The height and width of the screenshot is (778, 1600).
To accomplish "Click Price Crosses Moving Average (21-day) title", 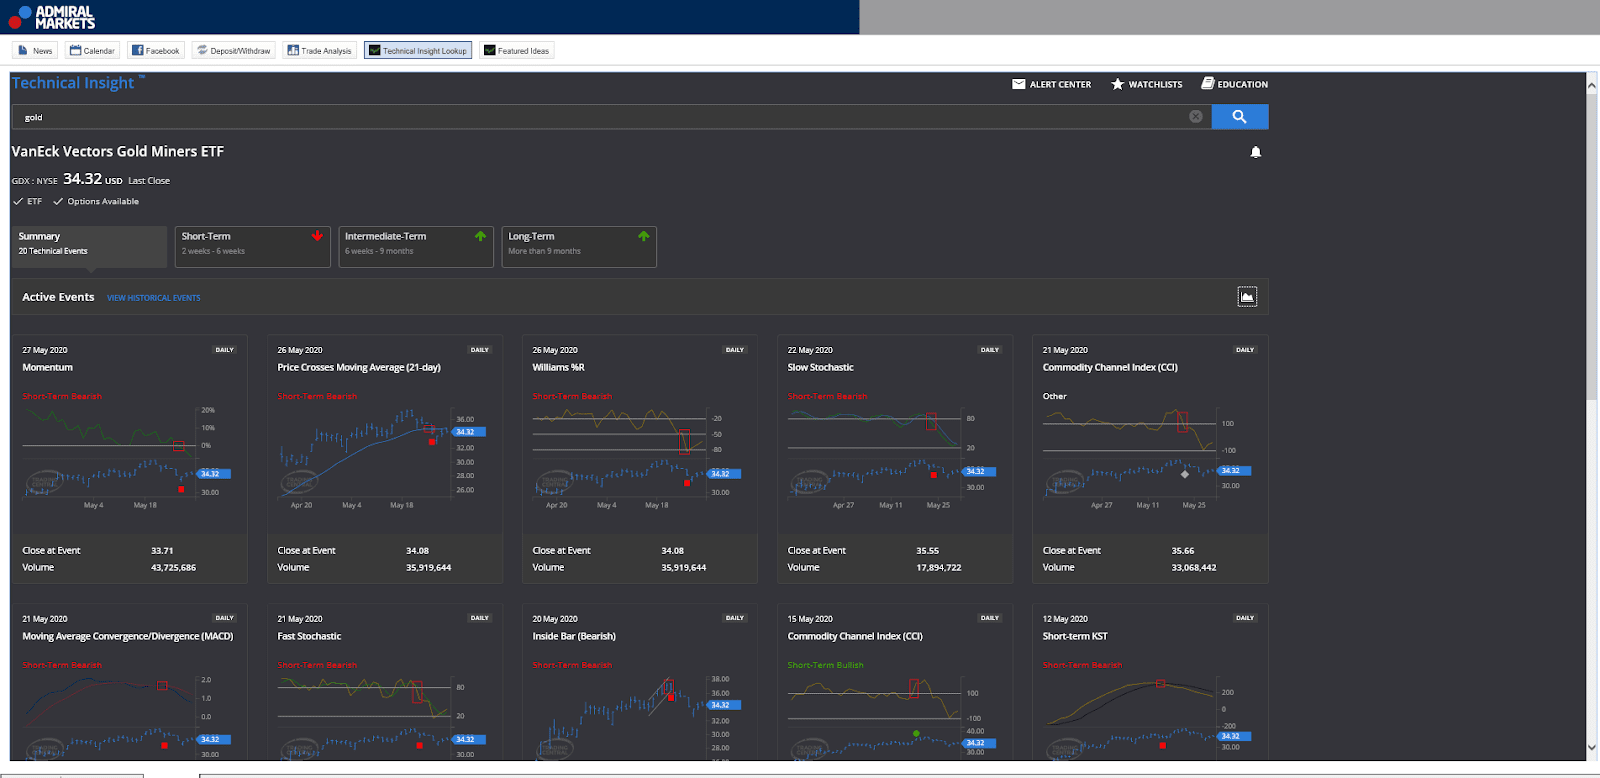I will (359, 368).
